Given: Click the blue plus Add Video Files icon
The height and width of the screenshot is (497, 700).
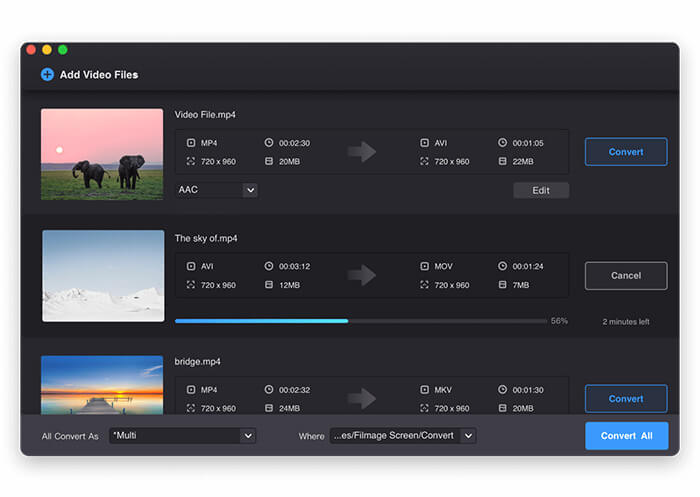Looking at the screenshot, I should click(x=47, y=75).
